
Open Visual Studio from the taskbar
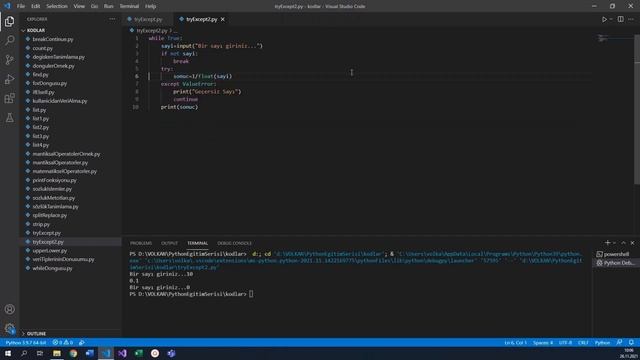pos(122,353)
